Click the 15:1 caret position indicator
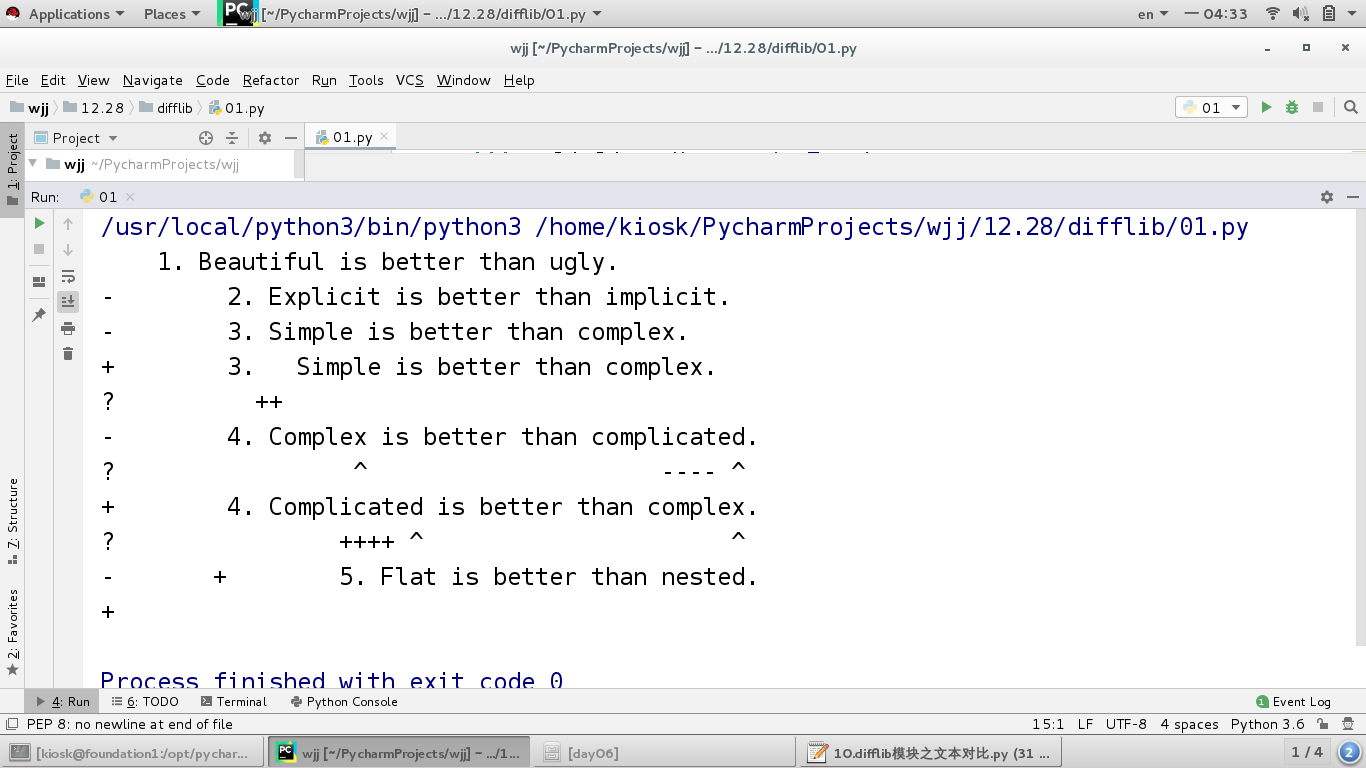This screenshot has height=768, width=1366. (1048, 724)
